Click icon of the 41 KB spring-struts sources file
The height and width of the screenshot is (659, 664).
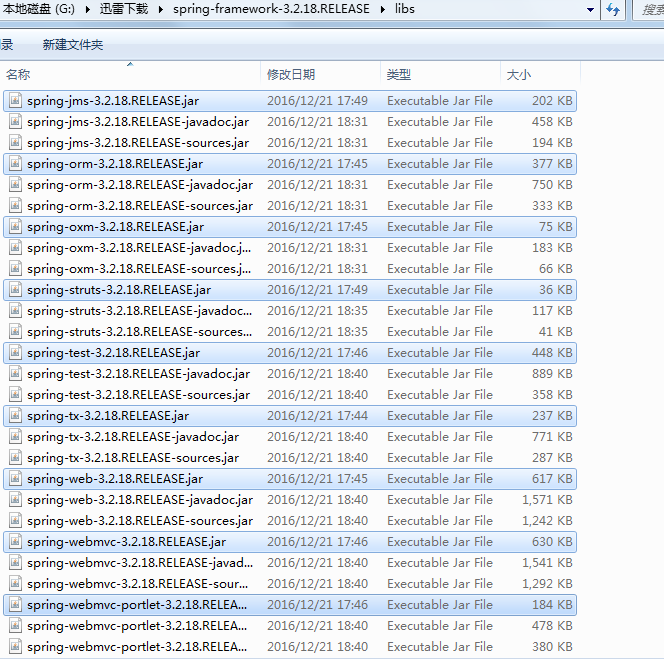click(16, 332)
